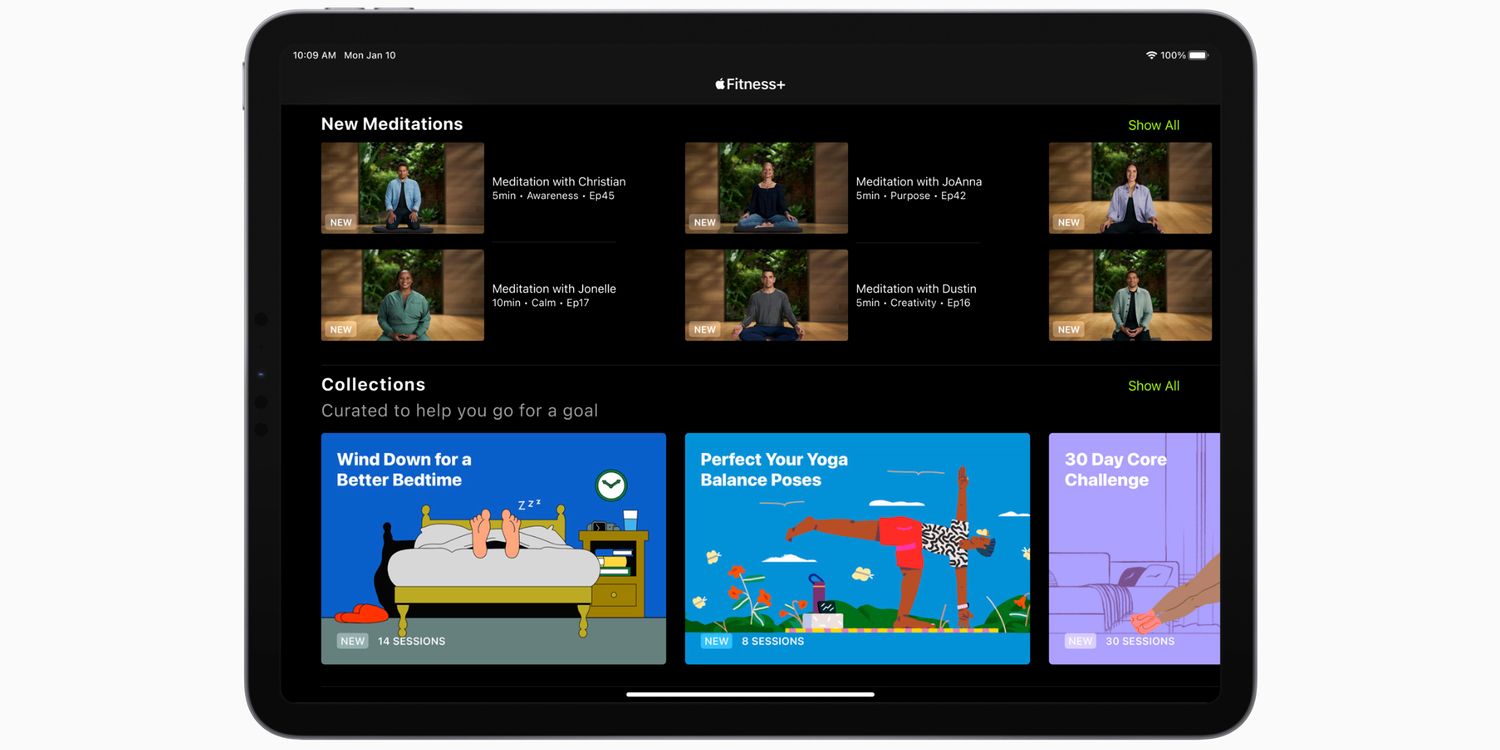Play Meditation with Jonelle video
The height and width of the screenshot is (750, 1500).
click(x=402, y=295)
